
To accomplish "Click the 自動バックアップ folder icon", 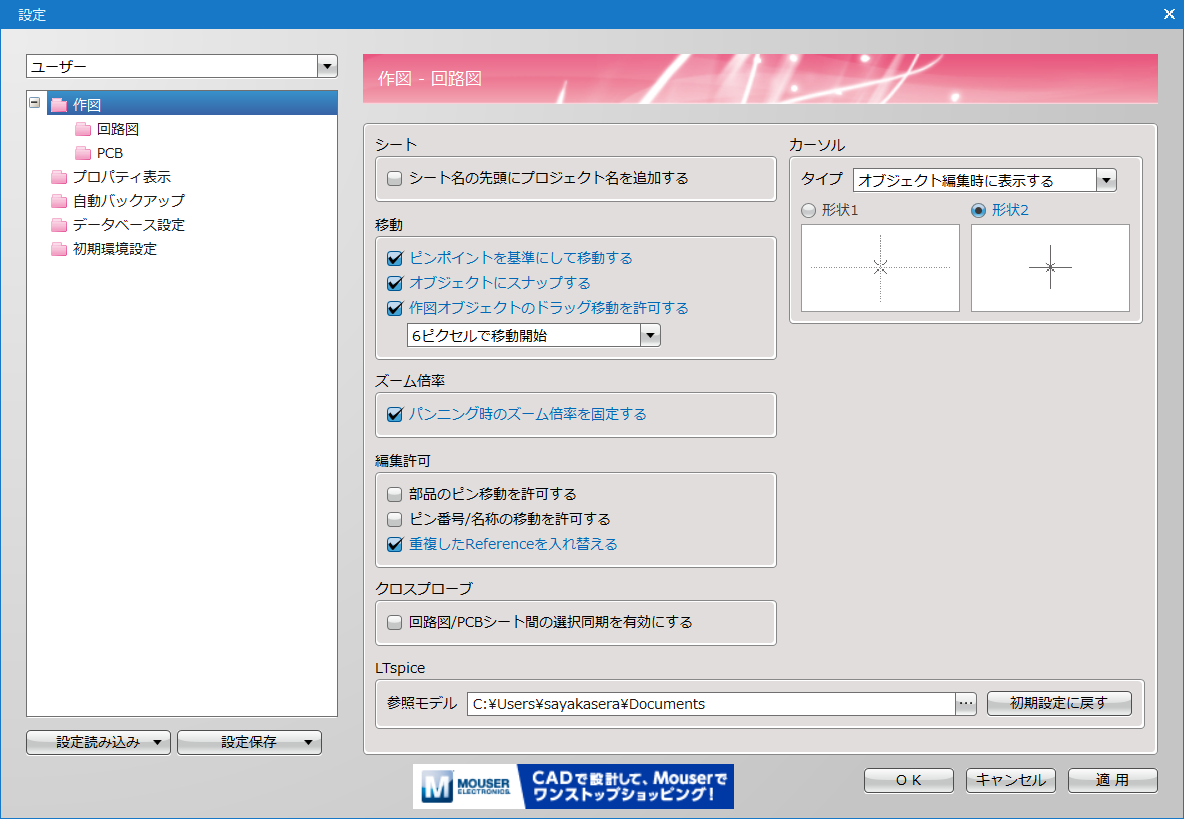I will click(x=59, y=201).
